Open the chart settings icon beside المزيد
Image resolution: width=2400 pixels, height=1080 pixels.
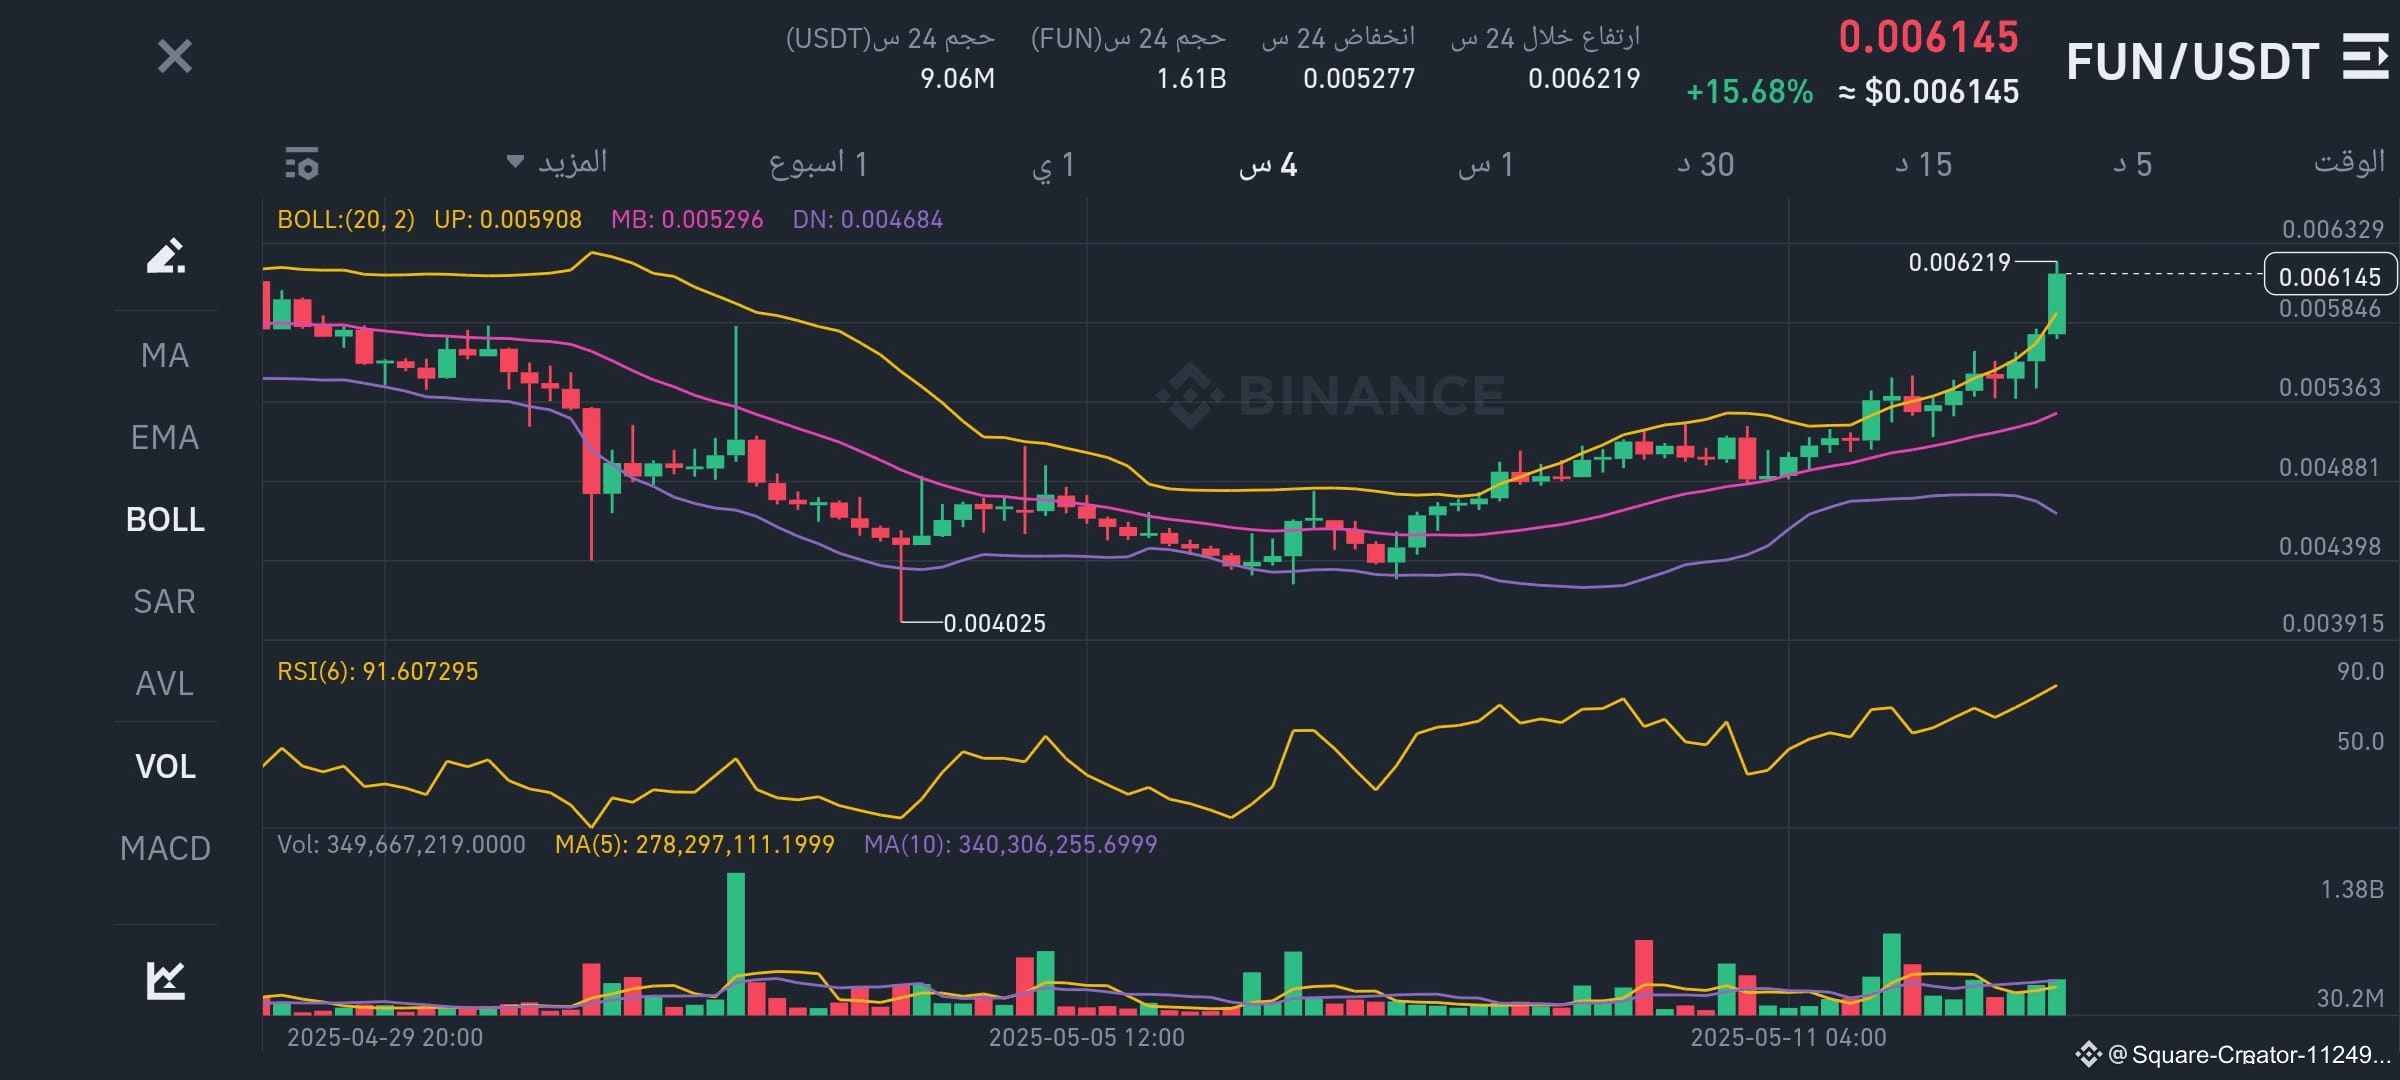[301, 163]
